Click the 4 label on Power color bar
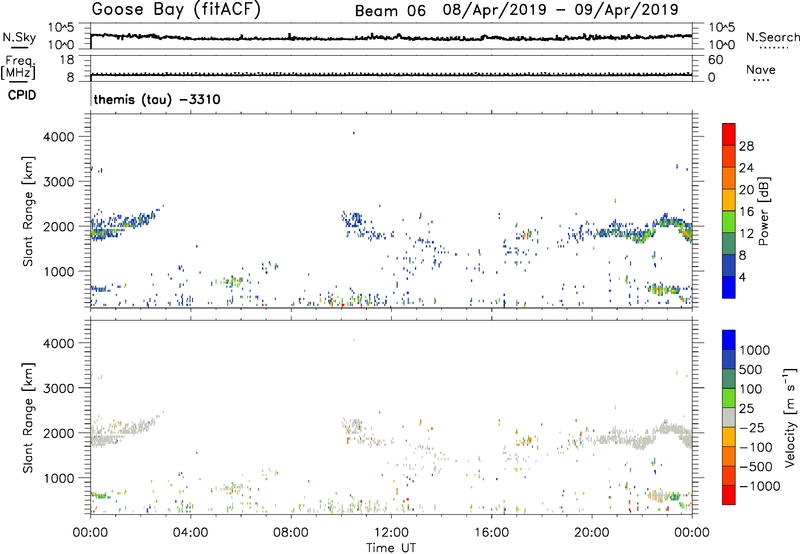Image resolution: width=800 pixels, height=554 pixels. 743,277
